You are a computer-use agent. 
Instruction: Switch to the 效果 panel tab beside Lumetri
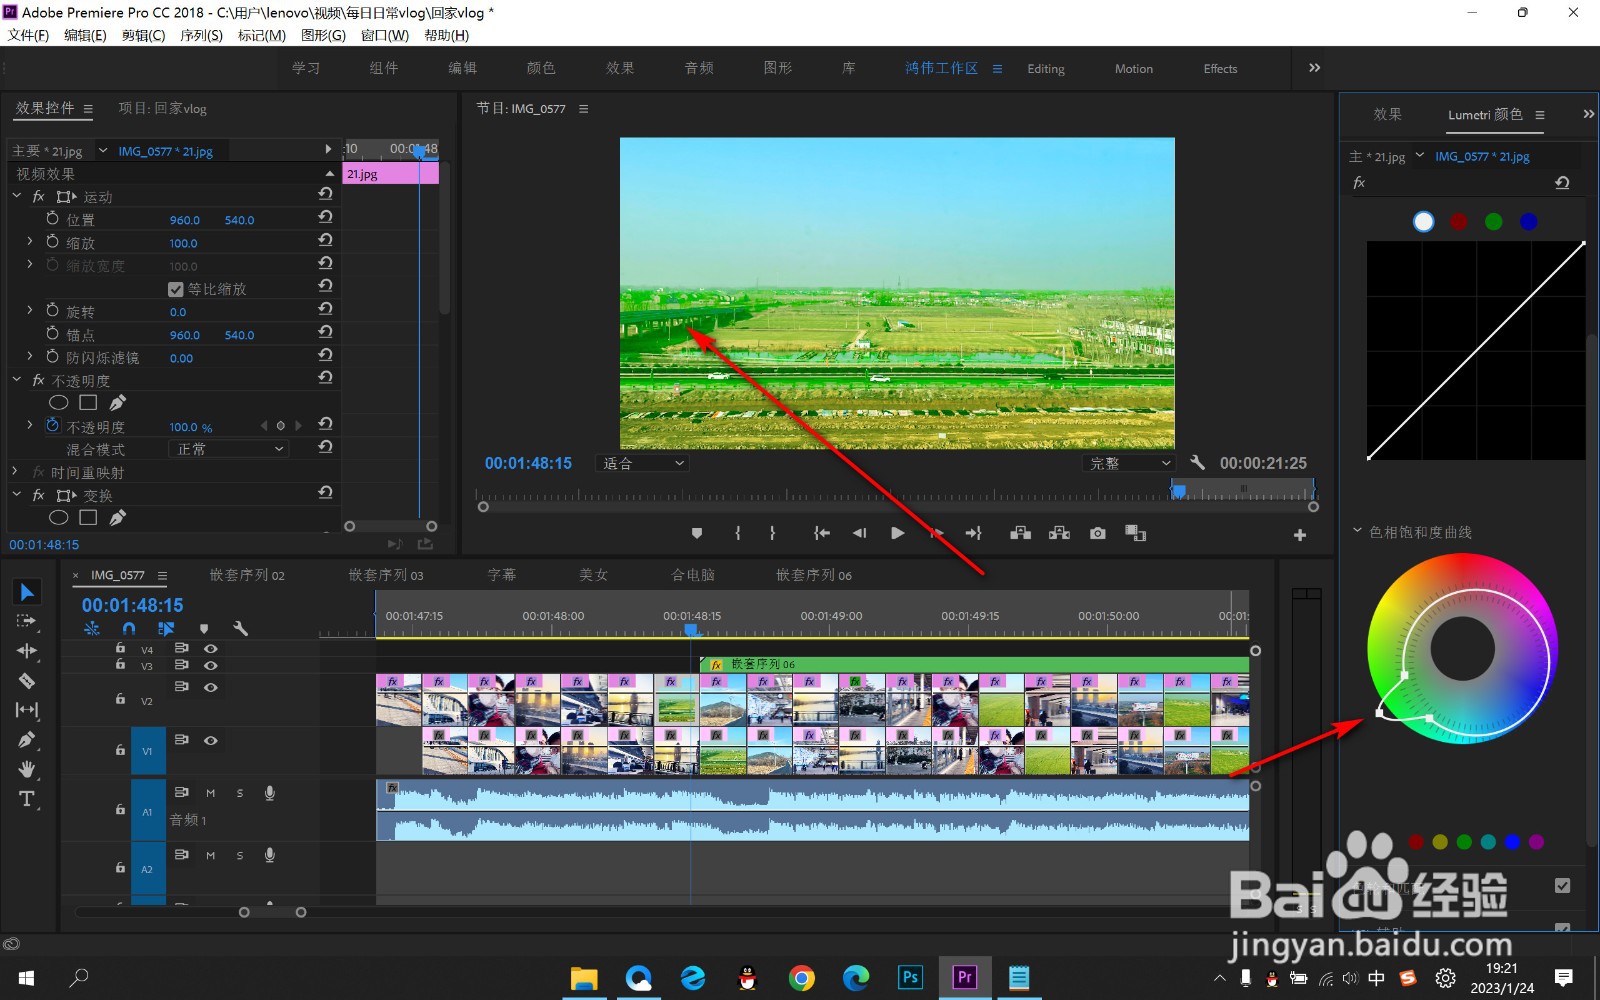click(1387, 114)
